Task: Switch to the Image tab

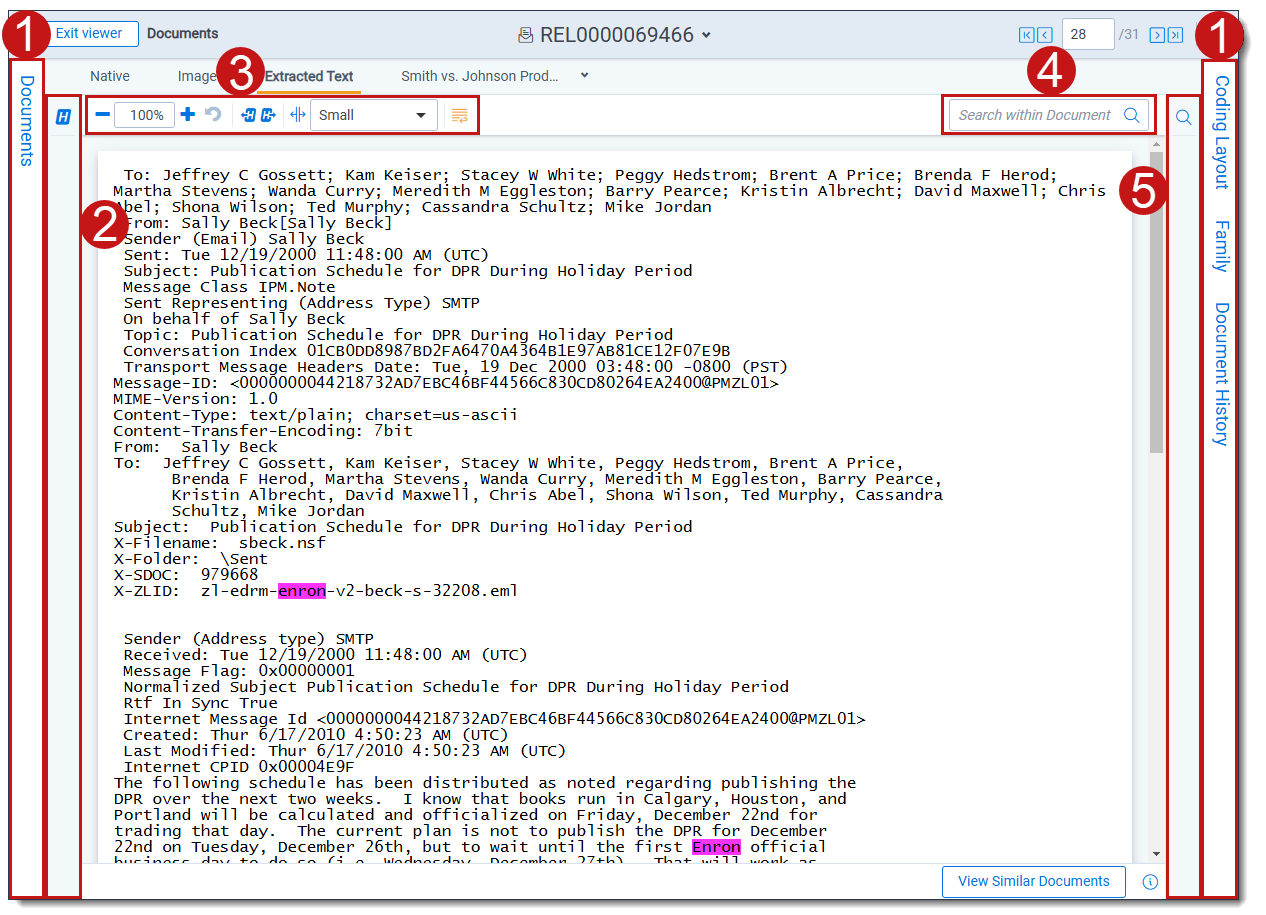Action: pos(197,75)
